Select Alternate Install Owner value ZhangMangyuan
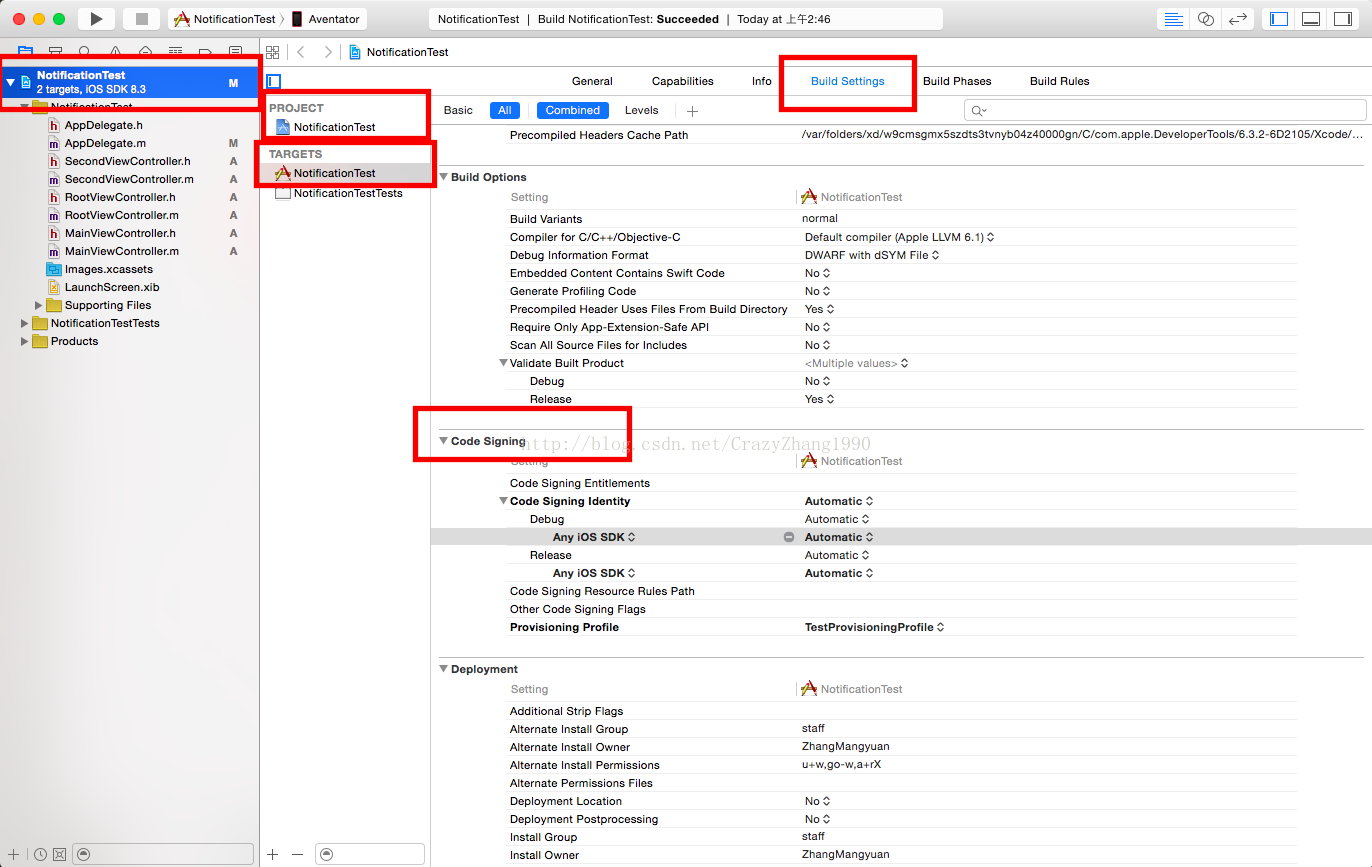Screen dimensions: 1372x867 (845, 746)
